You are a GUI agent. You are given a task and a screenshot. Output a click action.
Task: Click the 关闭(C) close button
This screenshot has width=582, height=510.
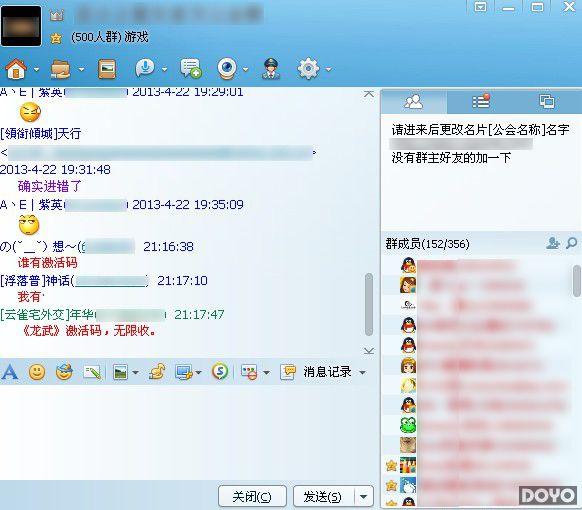[252, 496]
